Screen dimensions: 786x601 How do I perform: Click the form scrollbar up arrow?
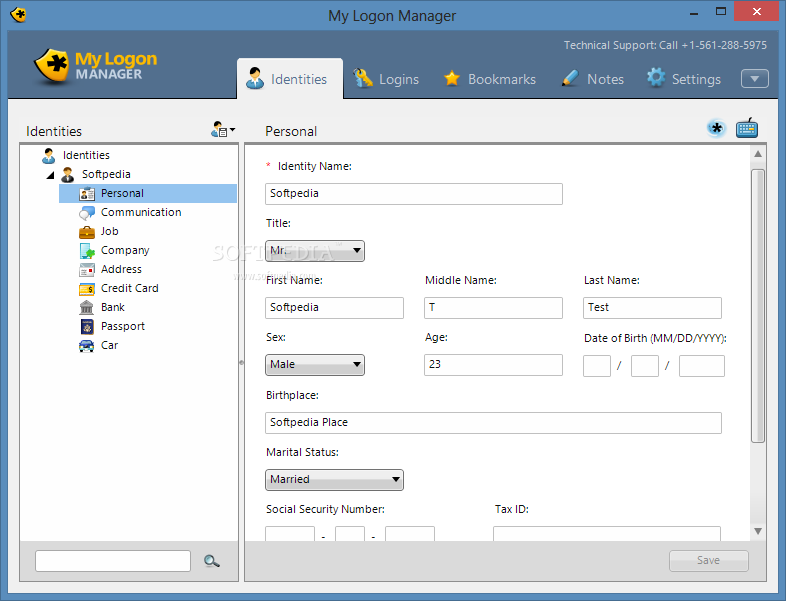(x=758, y=154)
